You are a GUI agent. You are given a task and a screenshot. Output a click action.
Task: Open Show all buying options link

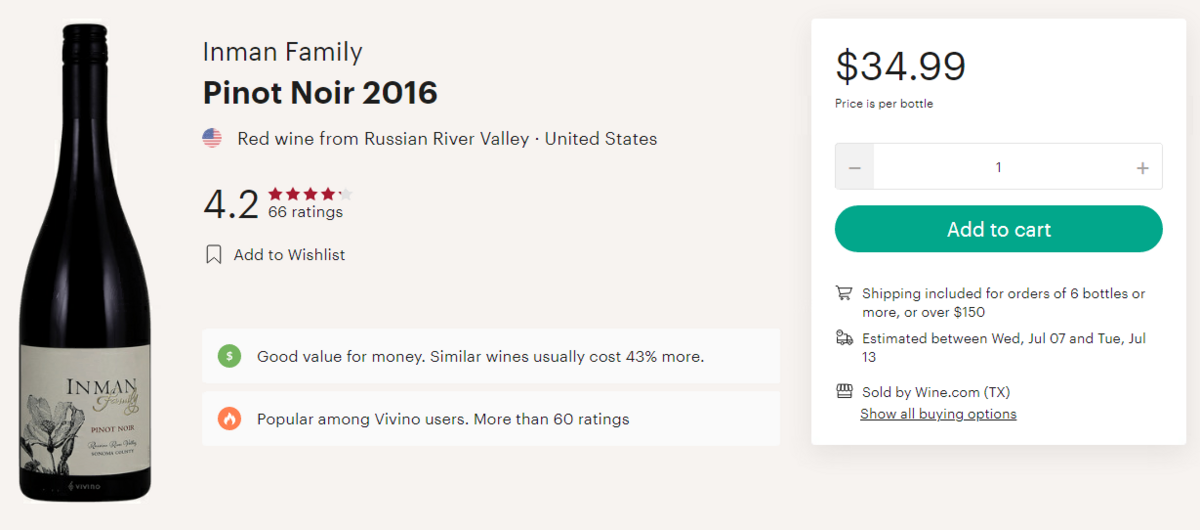[x=938, y=414]
